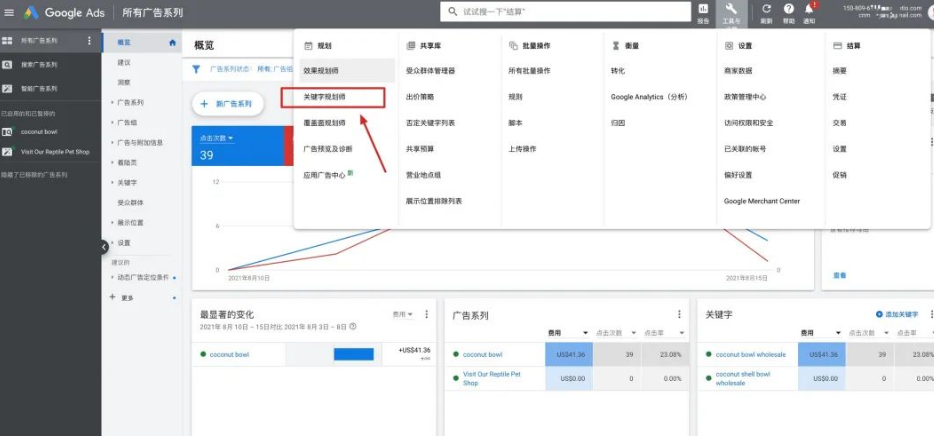Open the hamburger main menu icon
Viewport: 934px width, 436px height.
click(9, 12)
